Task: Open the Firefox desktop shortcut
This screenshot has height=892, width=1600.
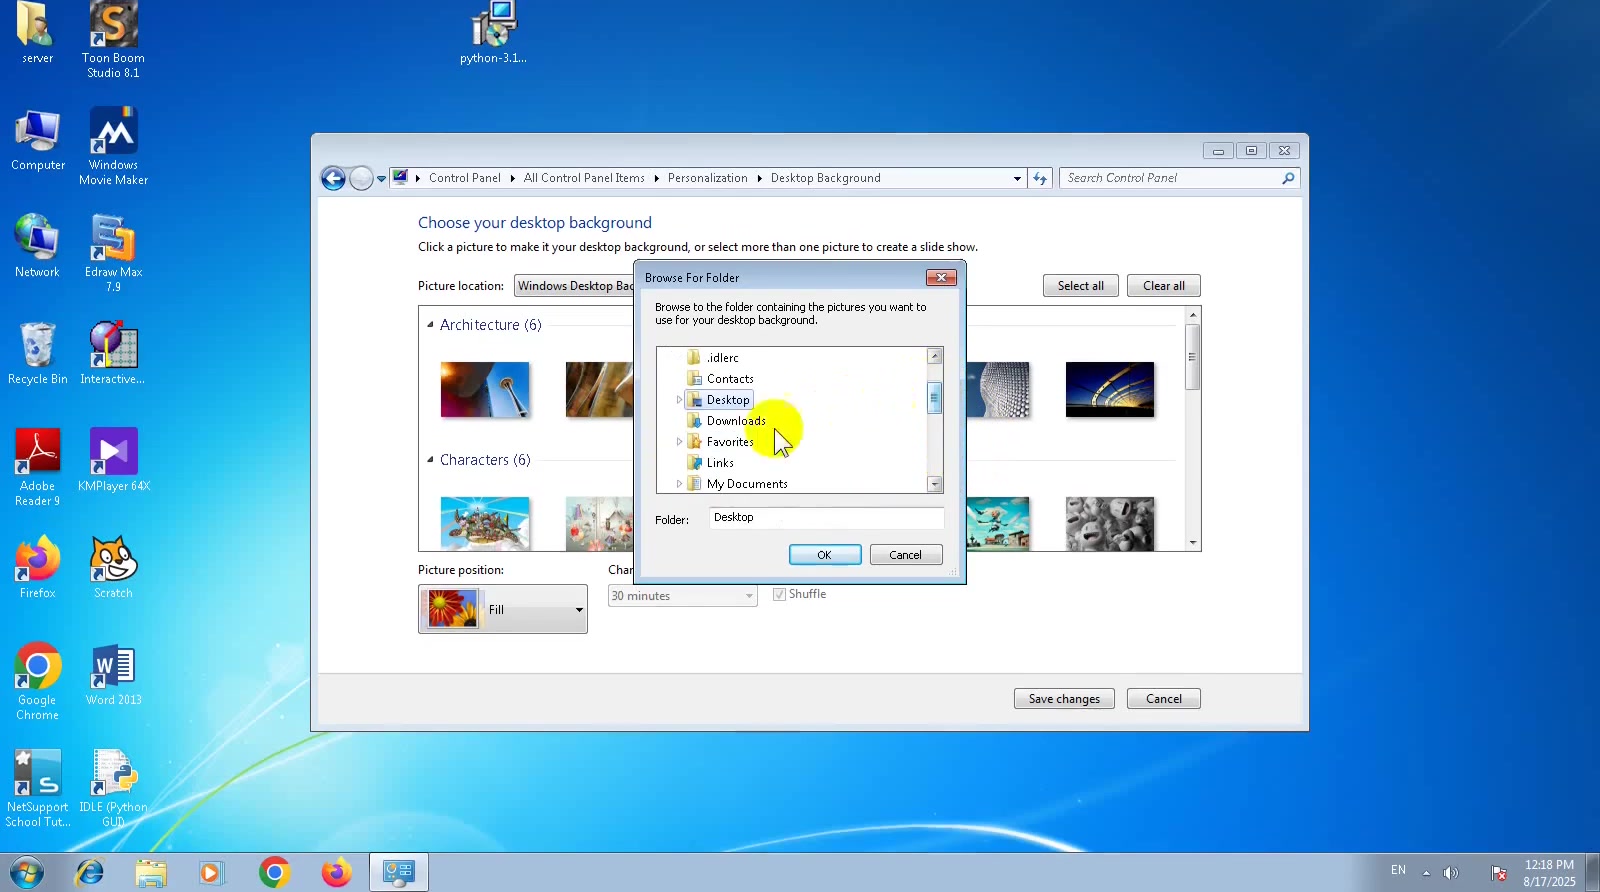Action: coord(37,561)
